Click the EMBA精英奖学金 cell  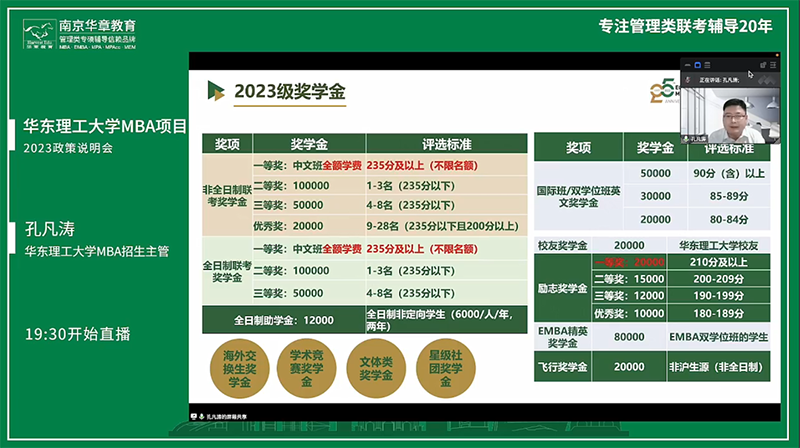[563, 337]
